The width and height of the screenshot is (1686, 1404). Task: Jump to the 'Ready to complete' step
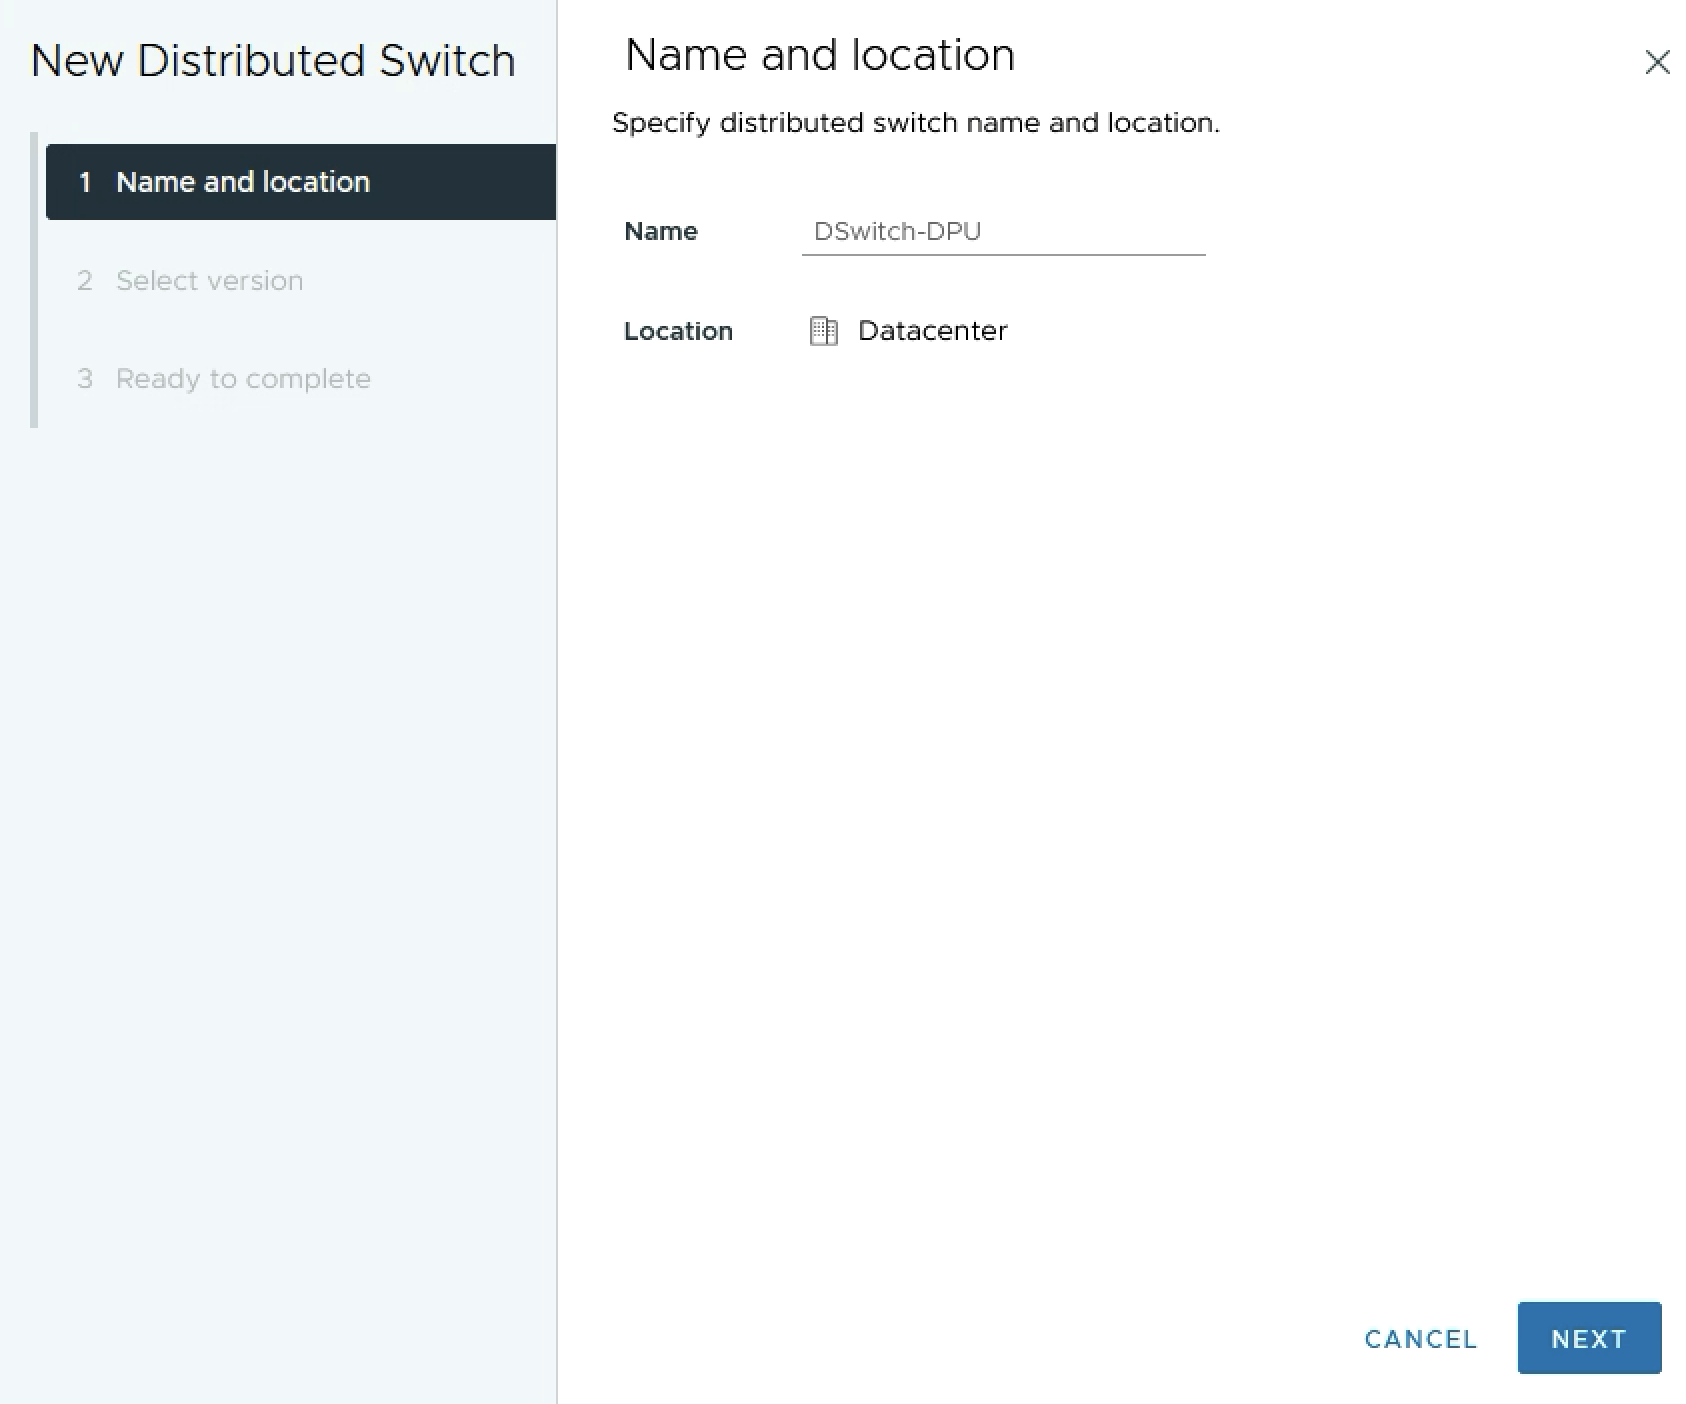pyautogui.click(x=243, y=379)
